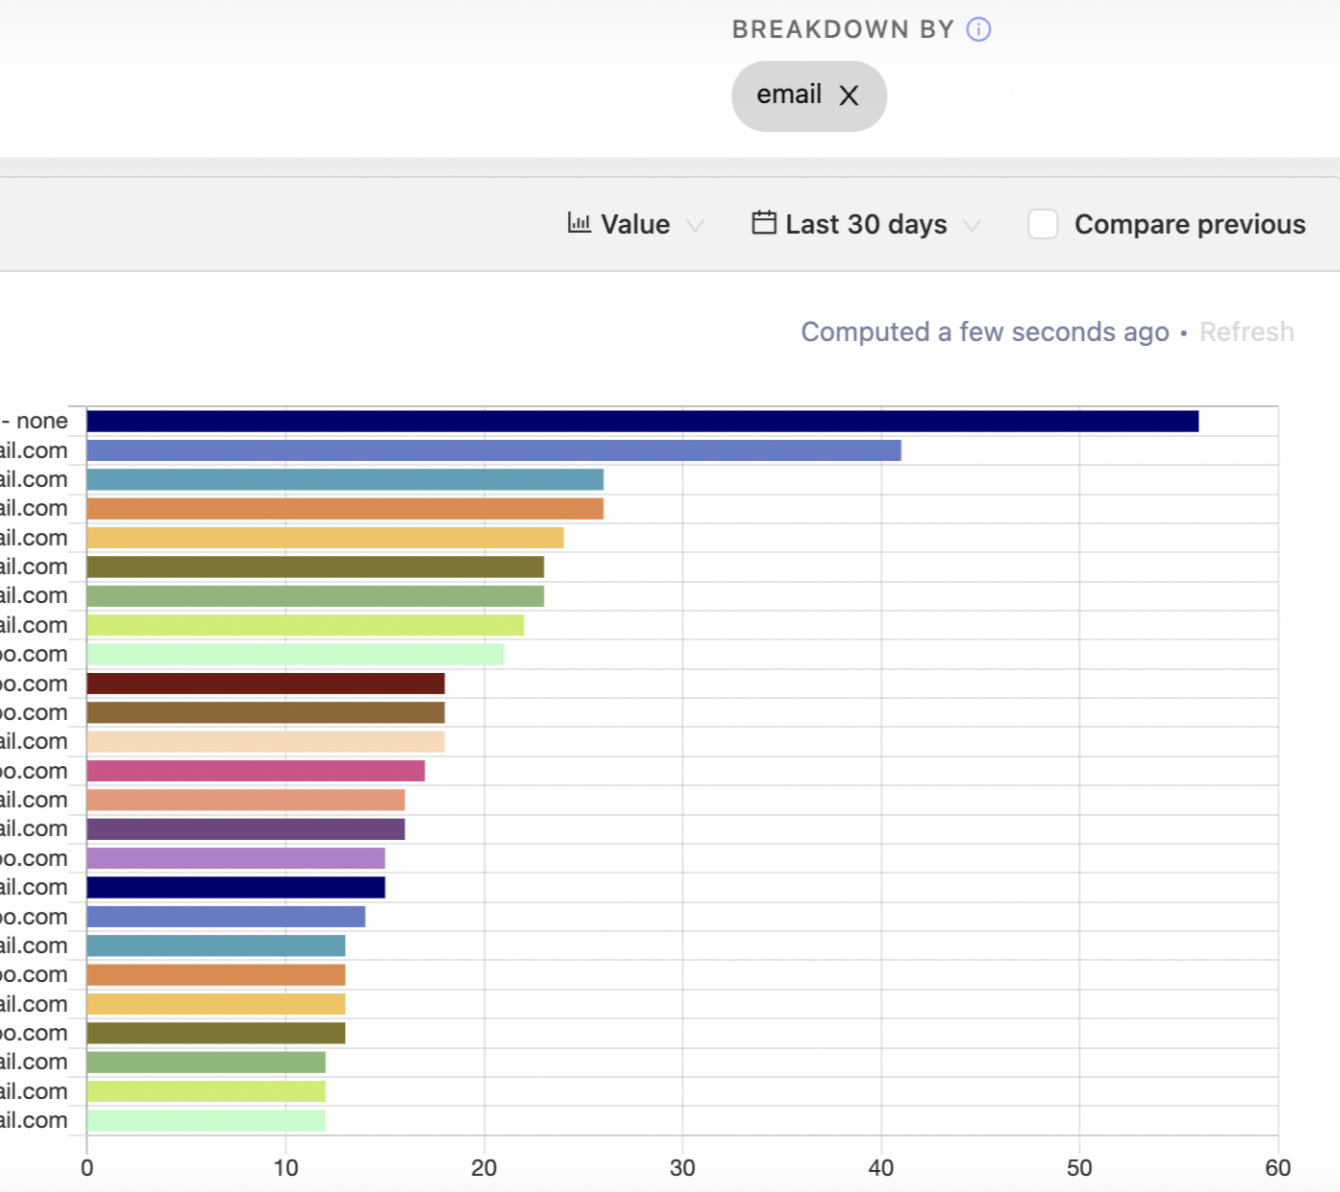
Task: Click the second-longest bar ending near 41
Action: click(x=493, y=451)
